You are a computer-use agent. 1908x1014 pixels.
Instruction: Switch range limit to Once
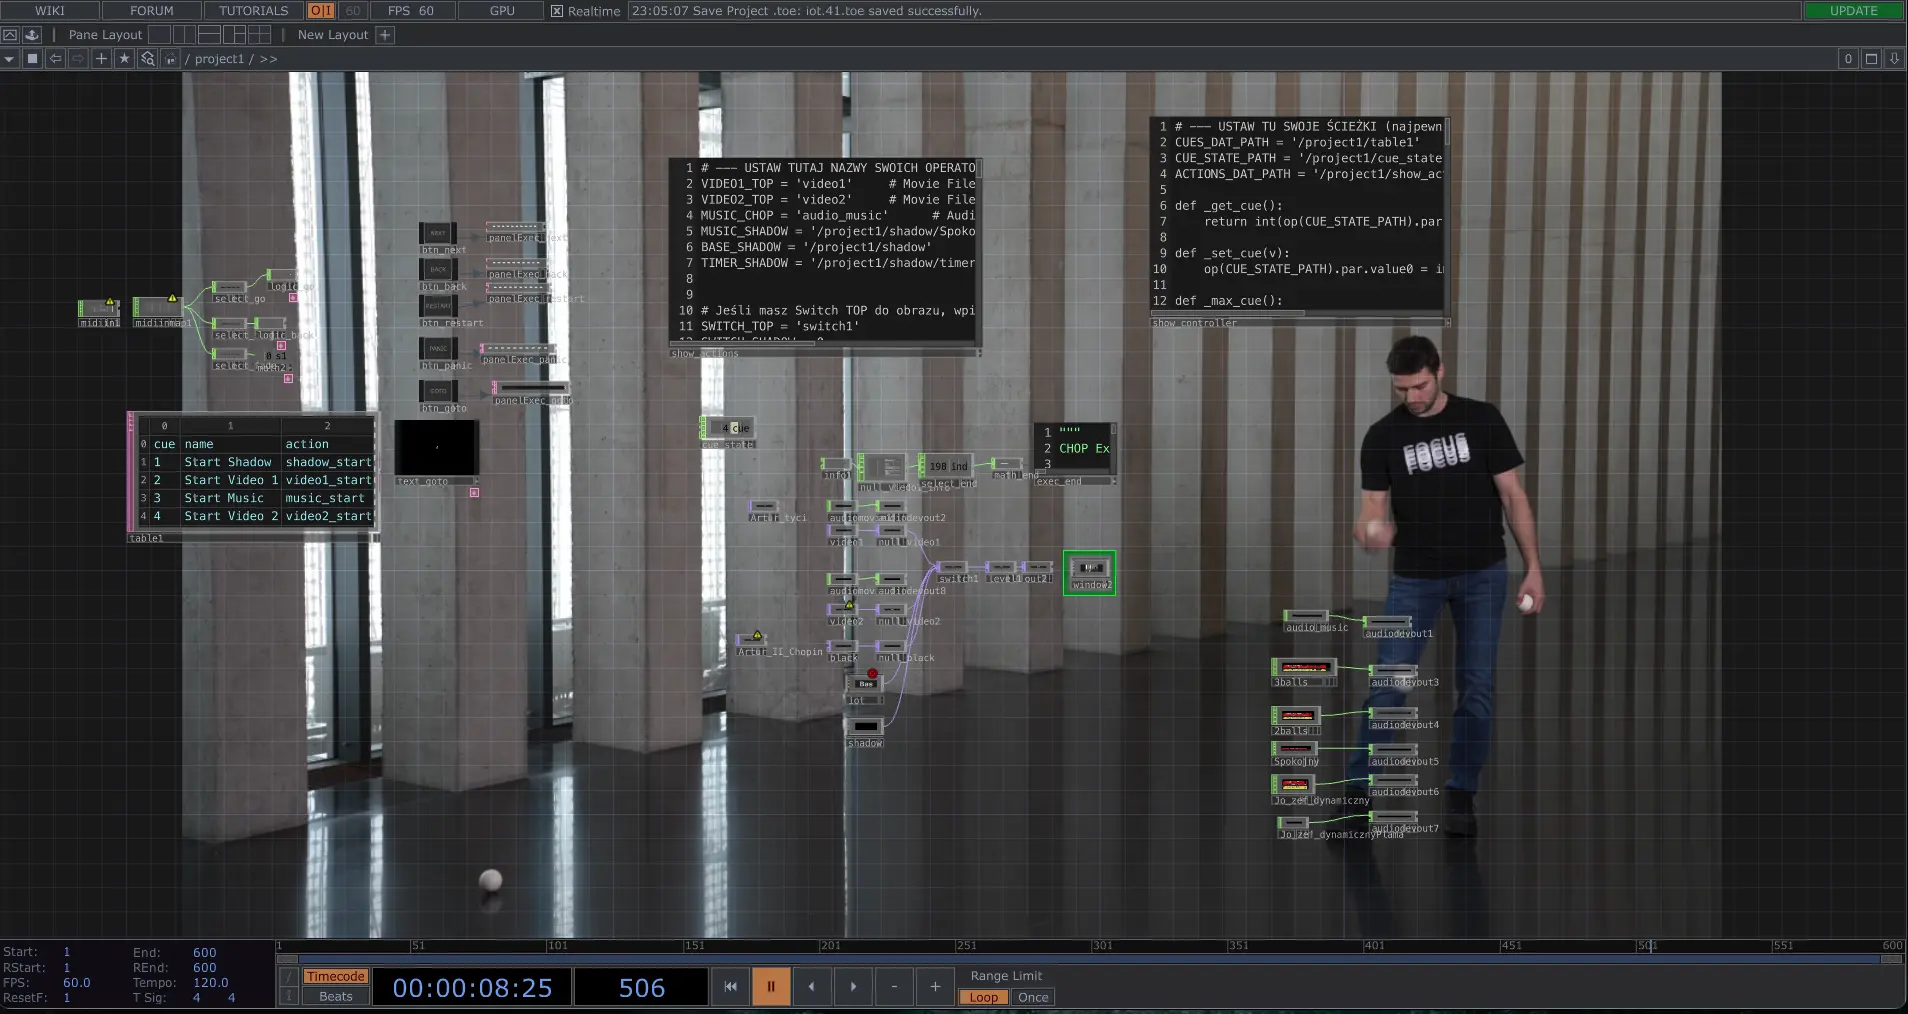pyautogui.click(x=1032, y=997)
